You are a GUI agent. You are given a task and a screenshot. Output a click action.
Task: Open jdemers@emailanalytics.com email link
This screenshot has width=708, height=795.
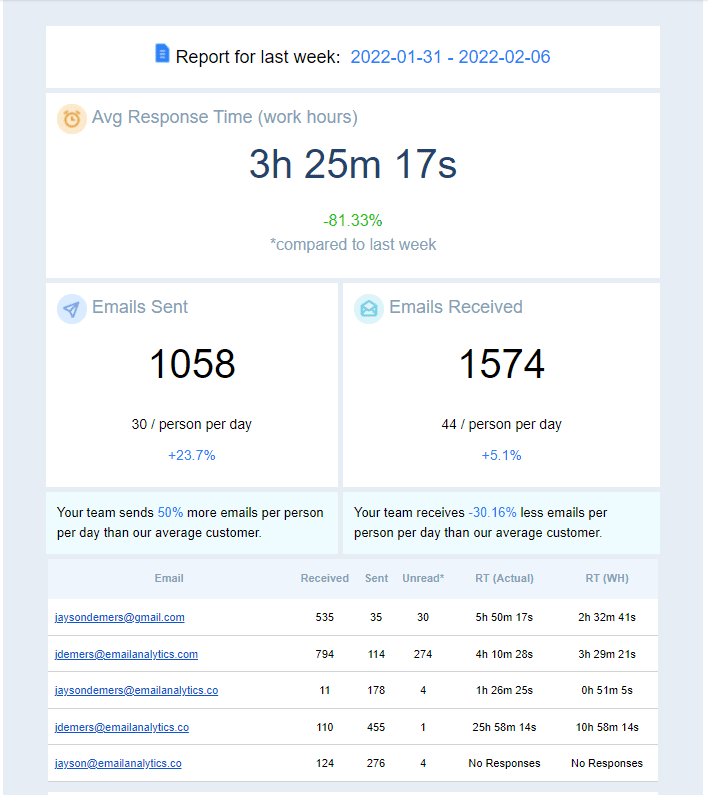point(126,654)
